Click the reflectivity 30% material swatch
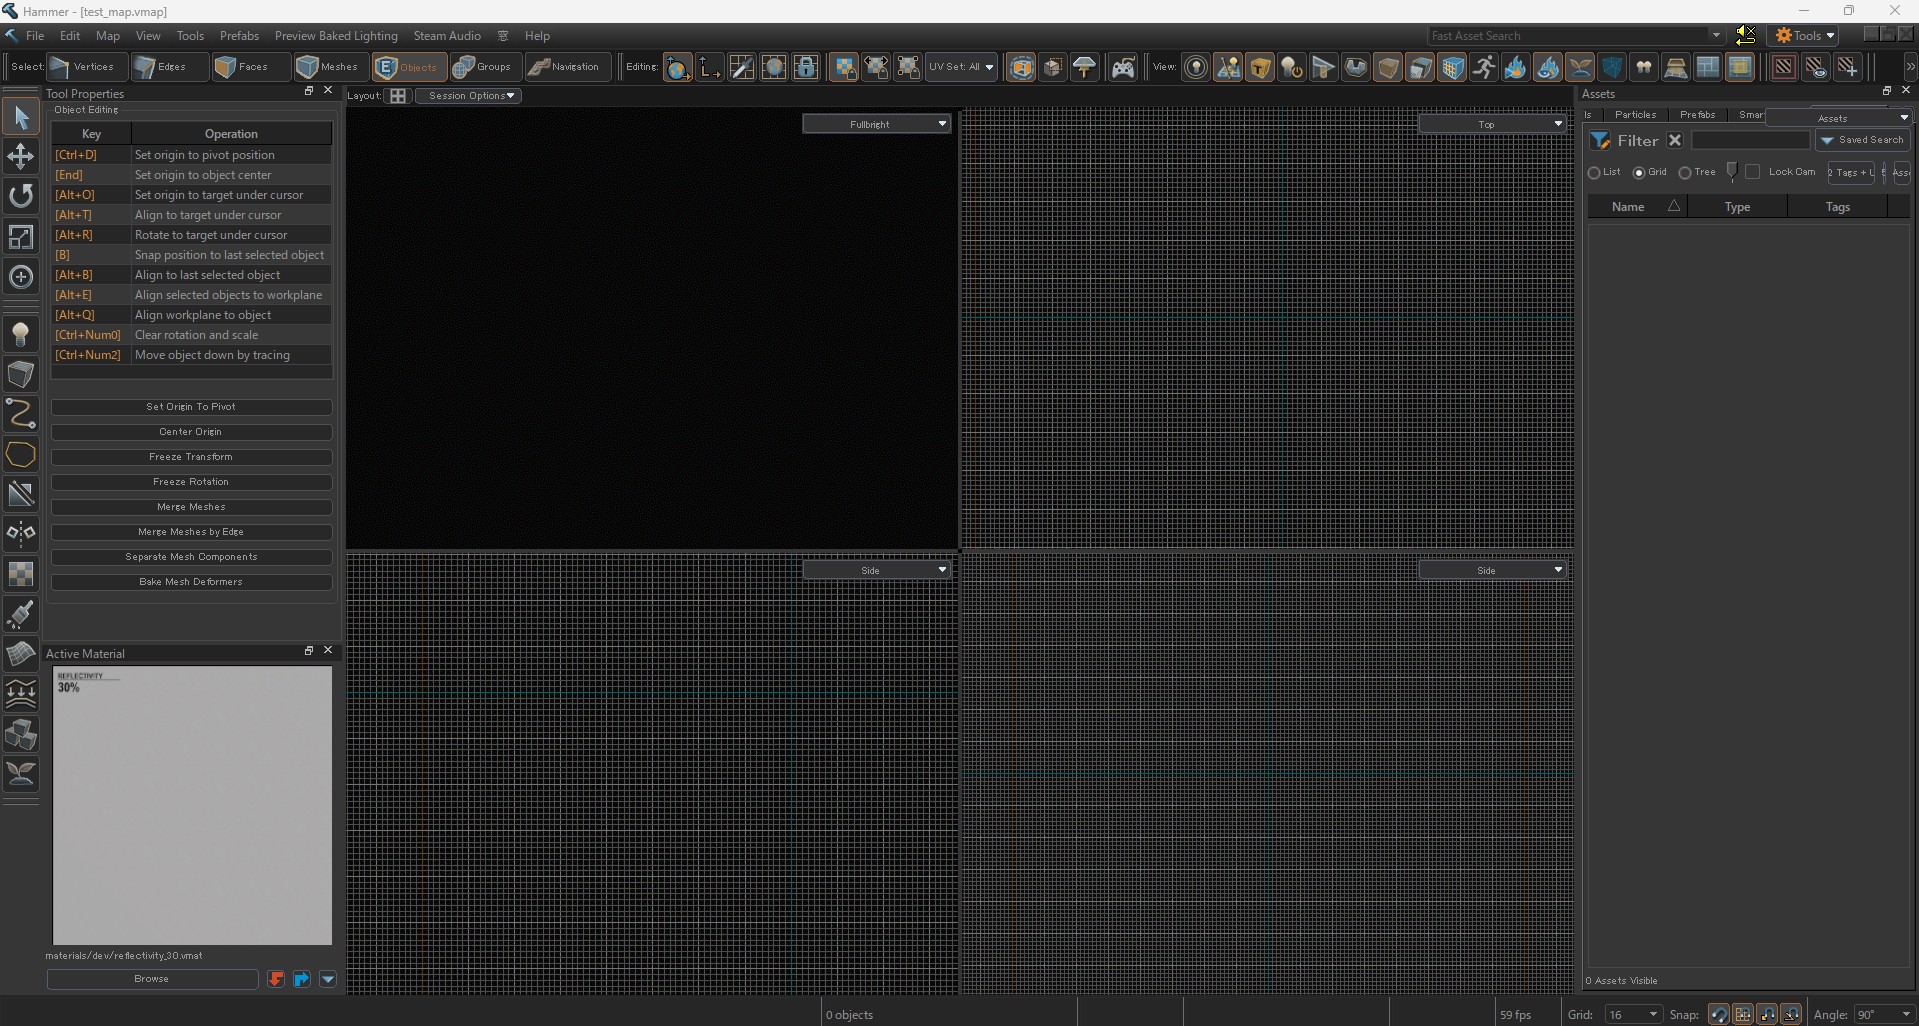 point(192,805)
